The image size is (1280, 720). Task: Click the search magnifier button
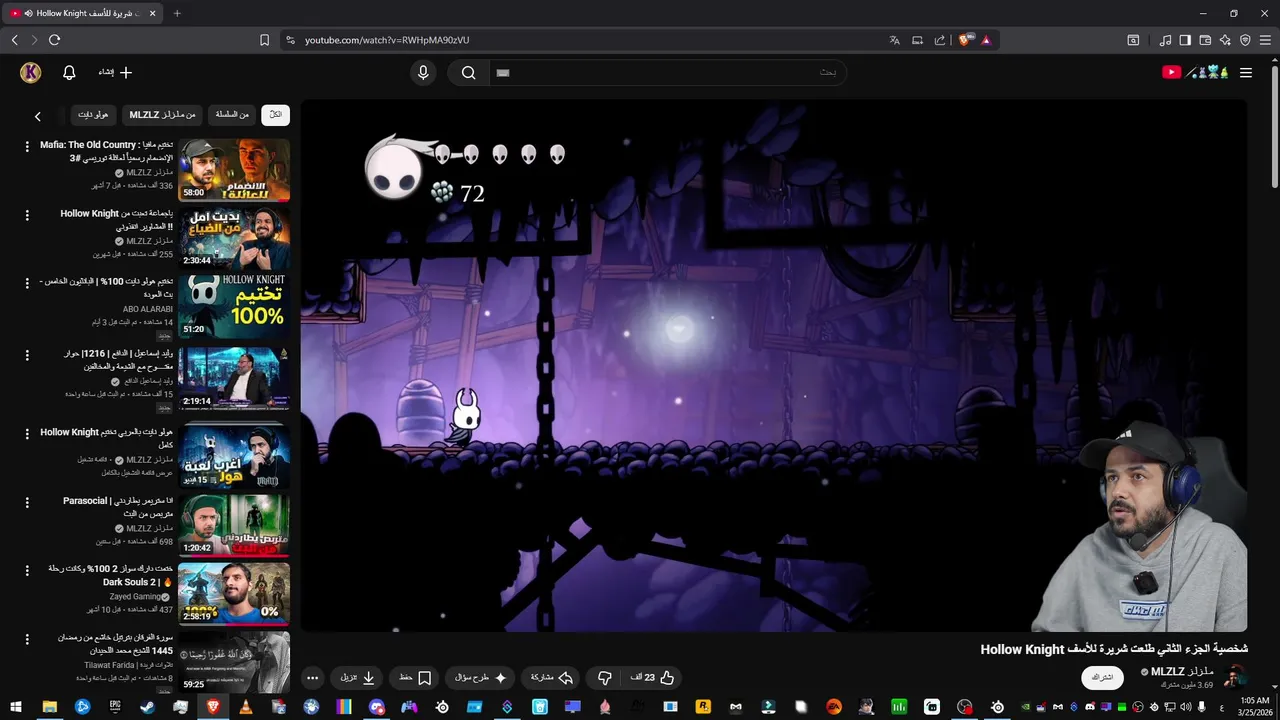468,72
